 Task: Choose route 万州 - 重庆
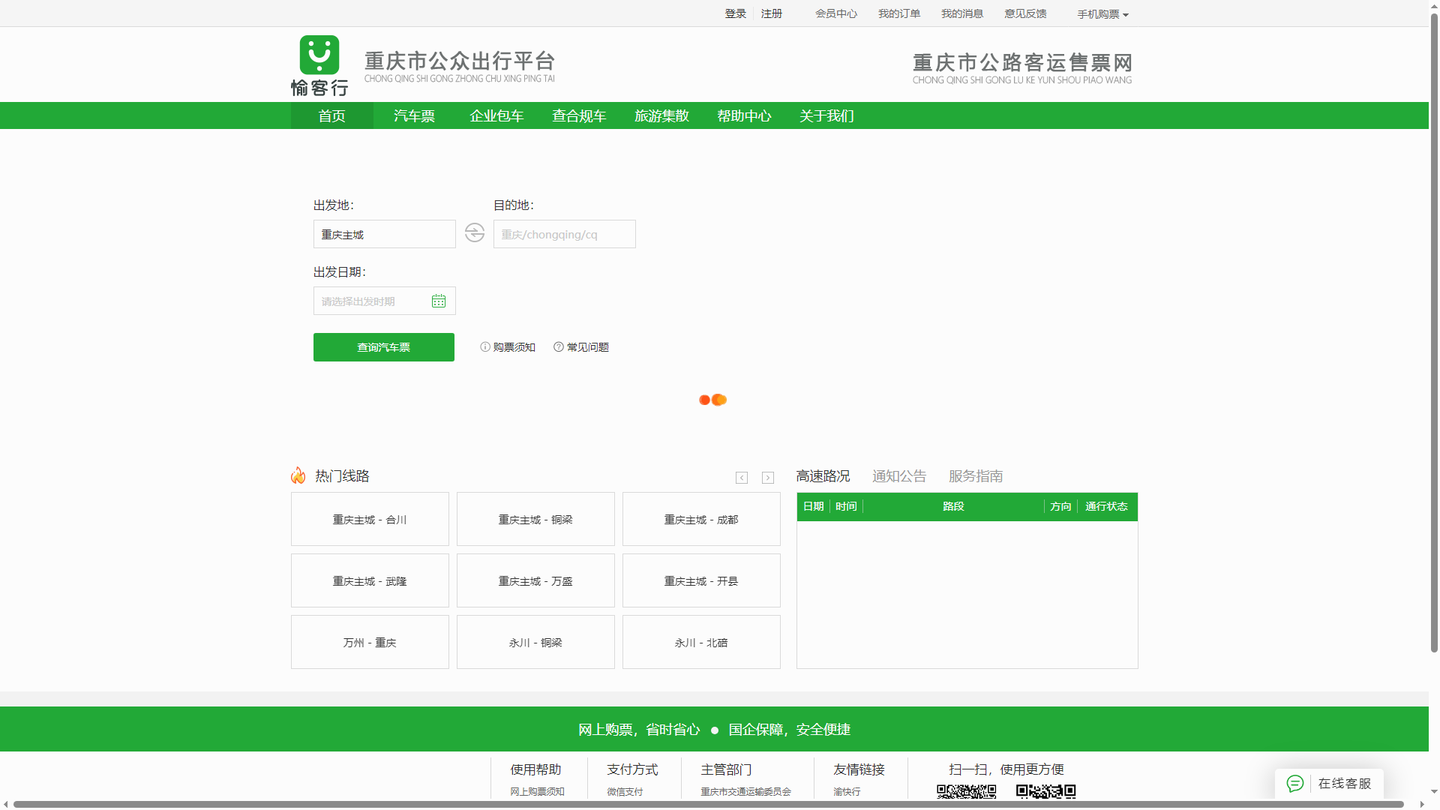click(x=370, y=642)
